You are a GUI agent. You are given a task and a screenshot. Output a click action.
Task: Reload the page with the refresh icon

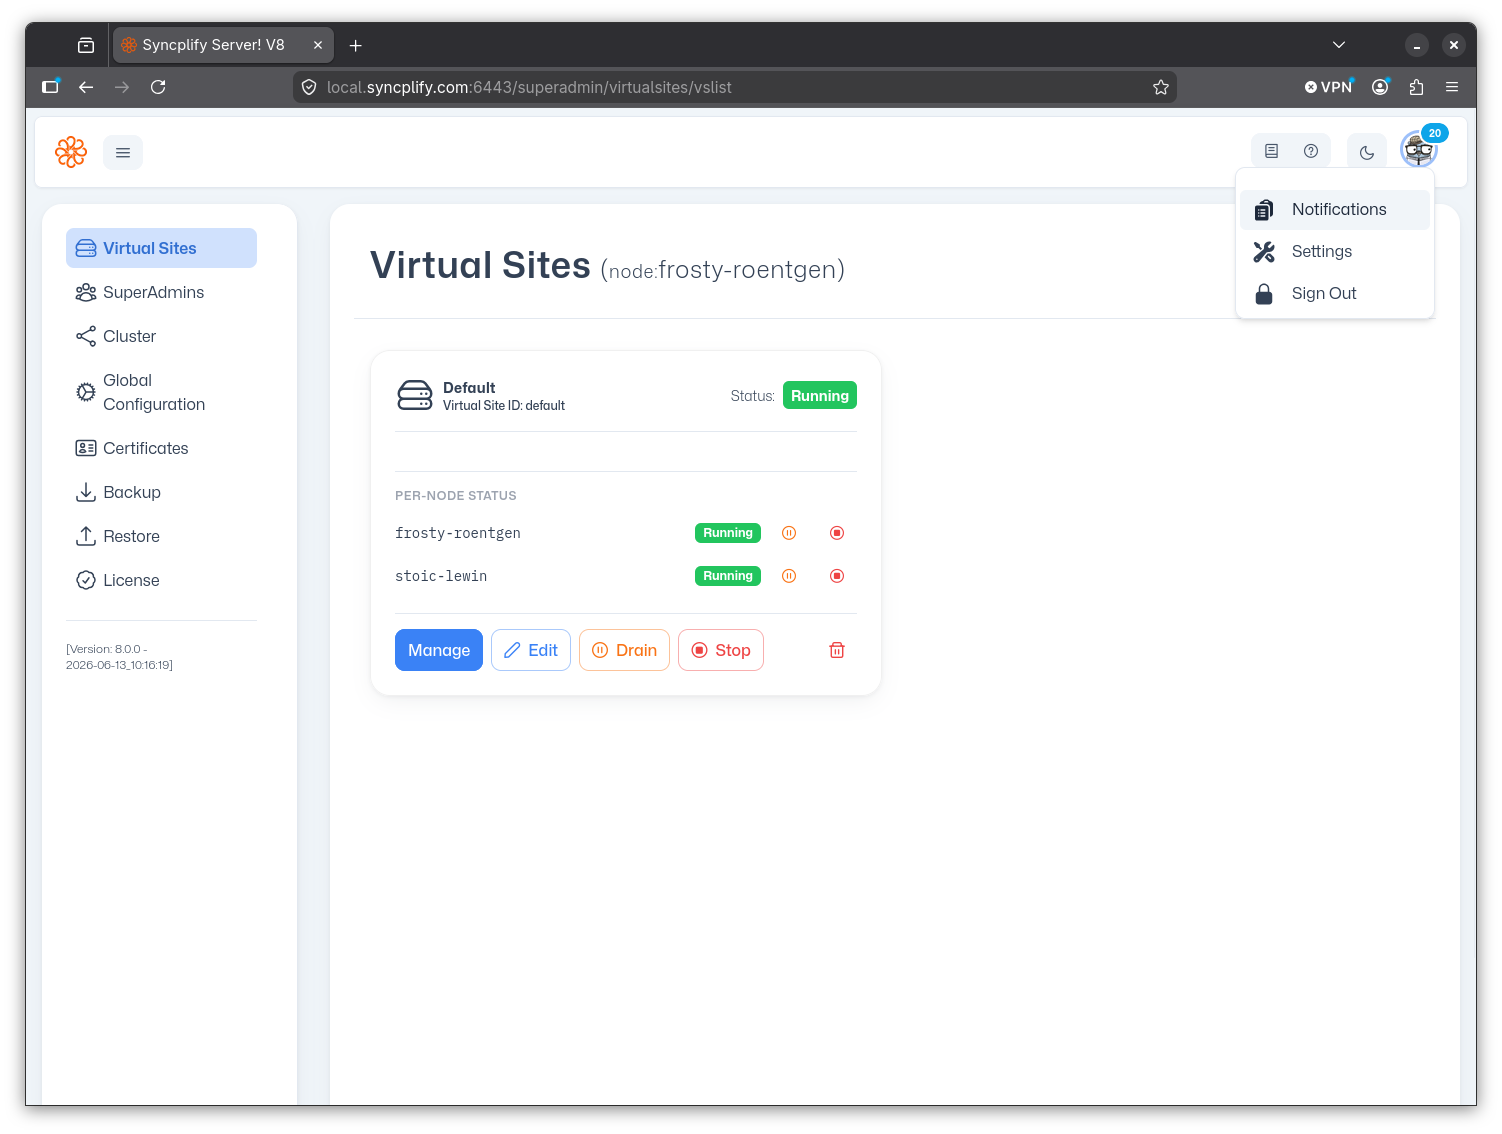(158, 87)
